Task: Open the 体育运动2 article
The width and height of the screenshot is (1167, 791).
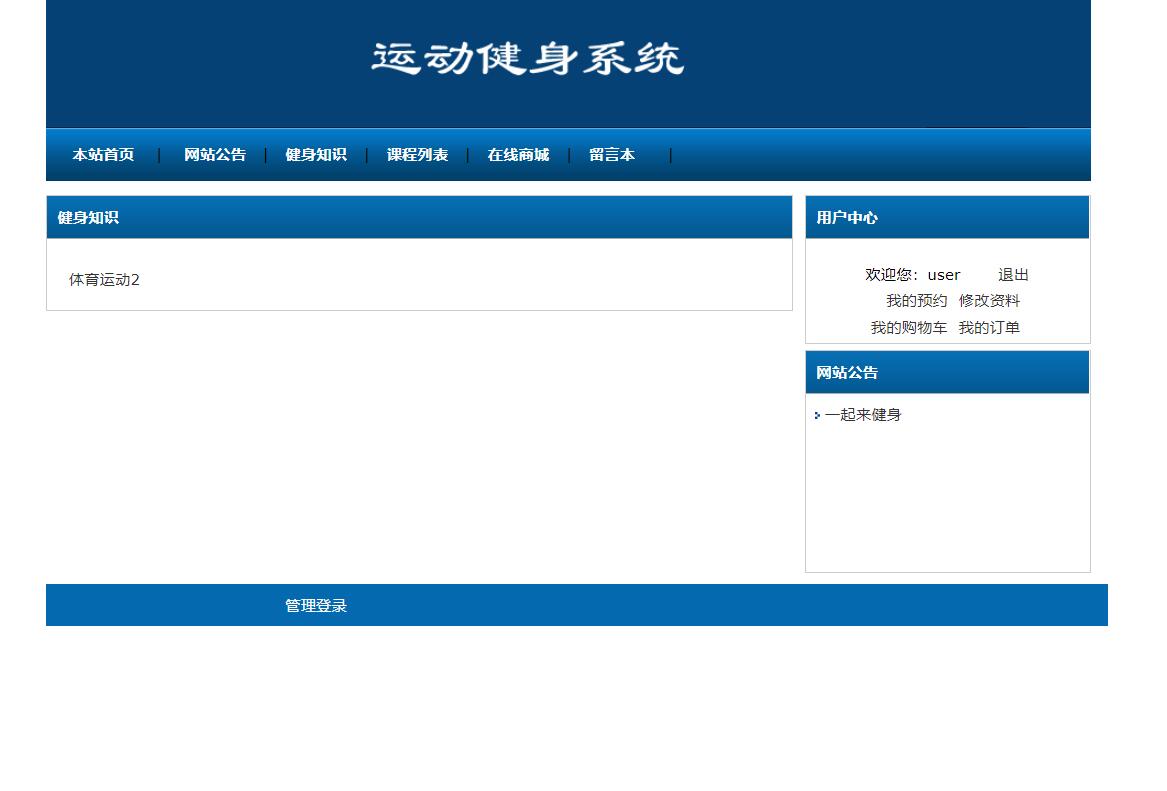Action: [103, 280]
